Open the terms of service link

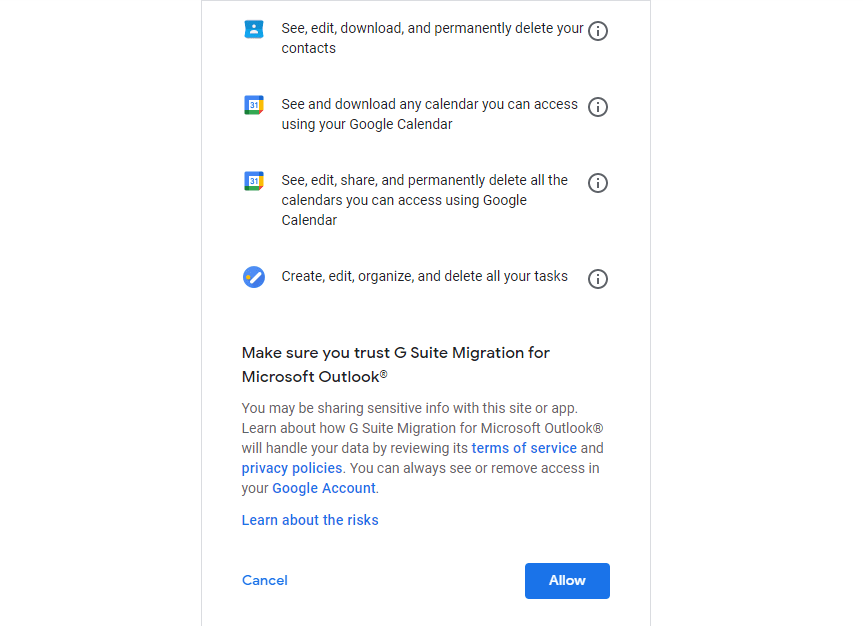(x=524, y=448)
